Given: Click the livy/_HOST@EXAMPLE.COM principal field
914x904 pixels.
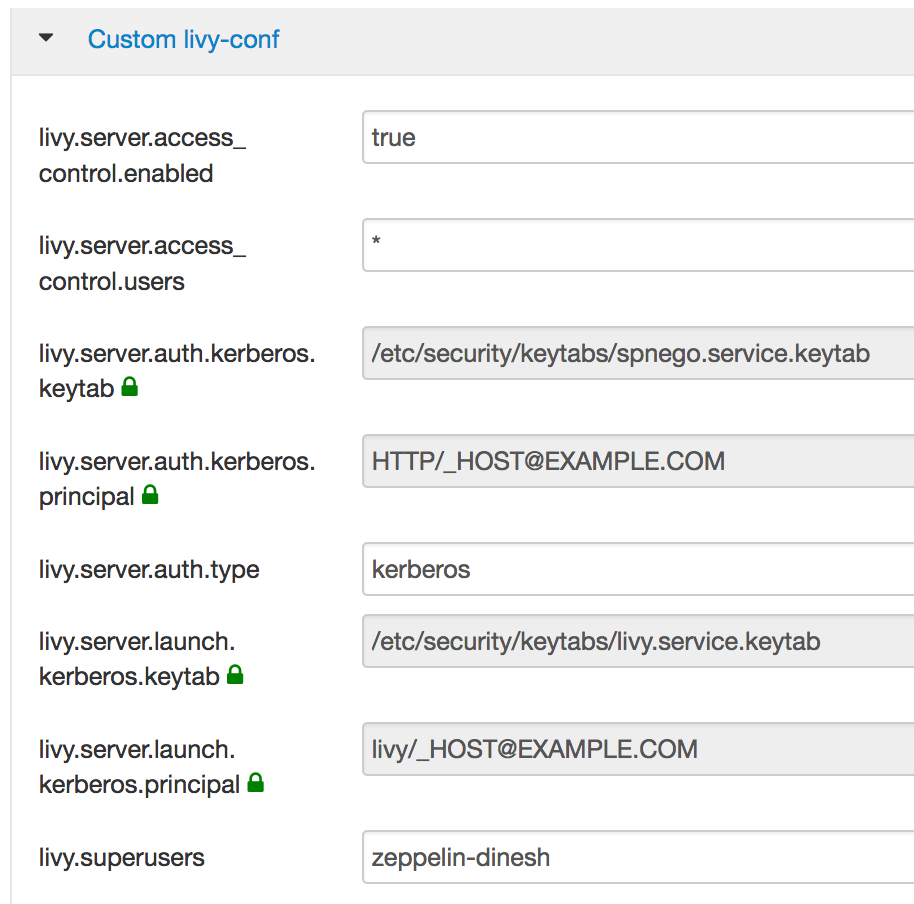Looking at the screenshot, I should [638, 749].
